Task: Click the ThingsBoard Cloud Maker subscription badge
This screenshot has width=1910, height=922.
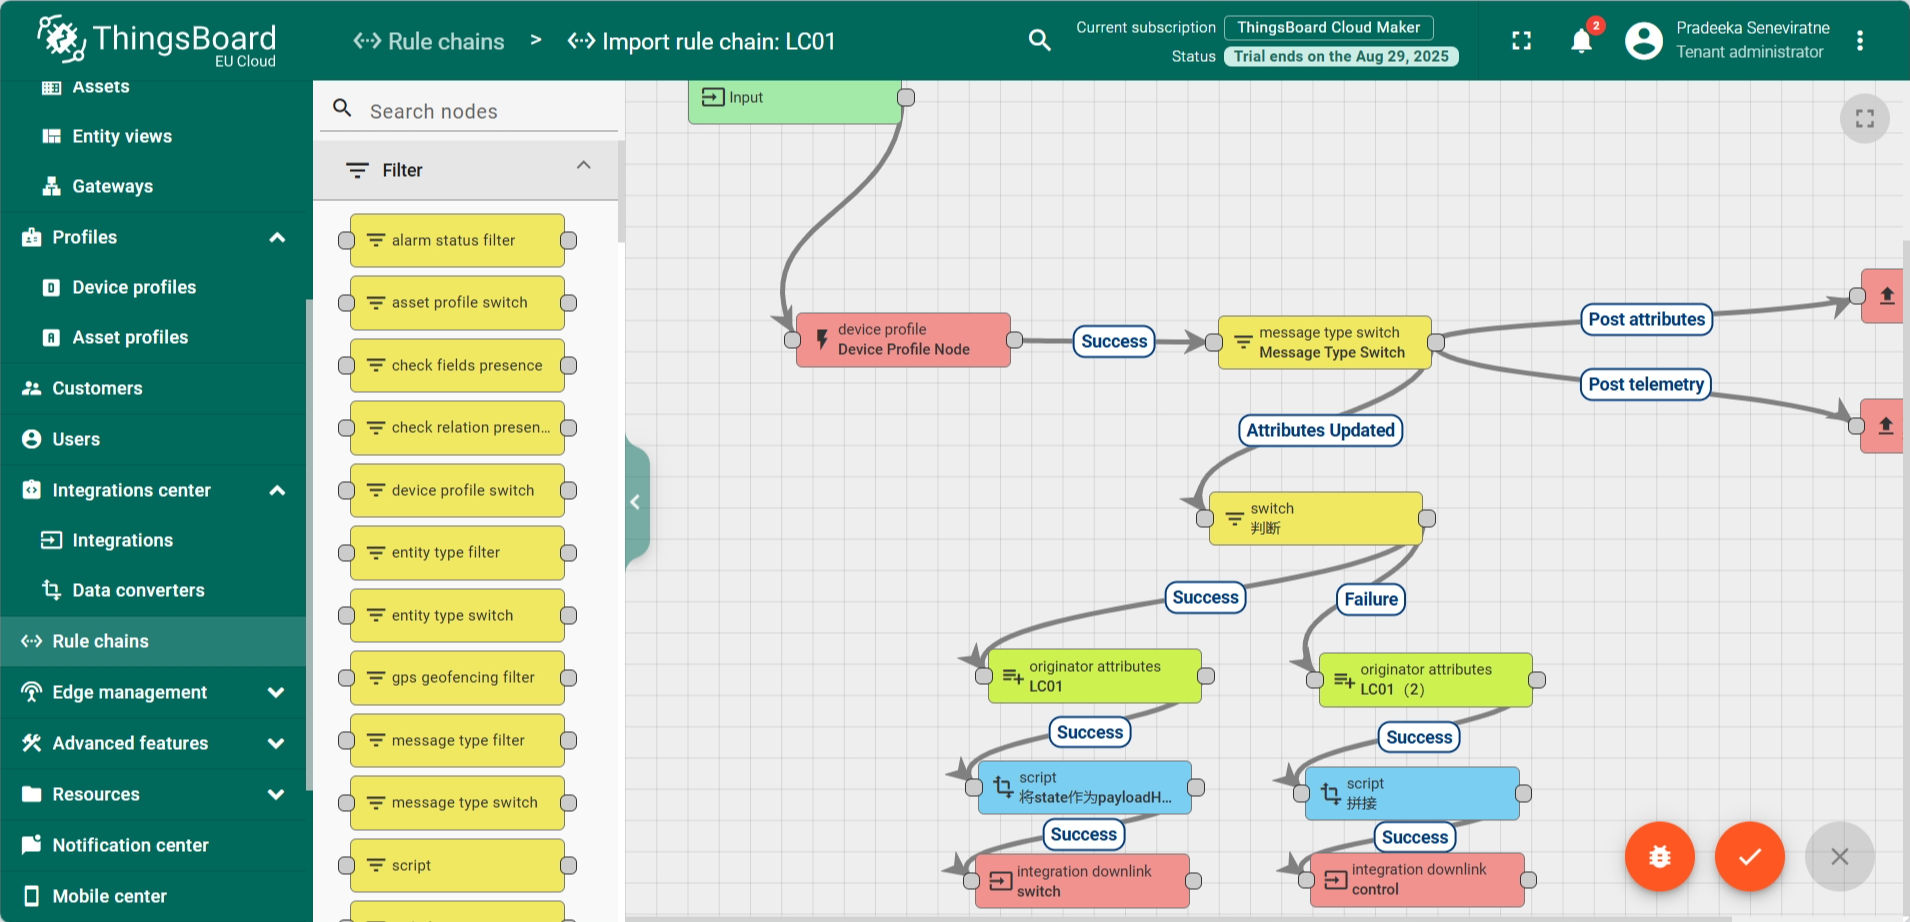Action: pyautogui.click(x=1329, y=27)
